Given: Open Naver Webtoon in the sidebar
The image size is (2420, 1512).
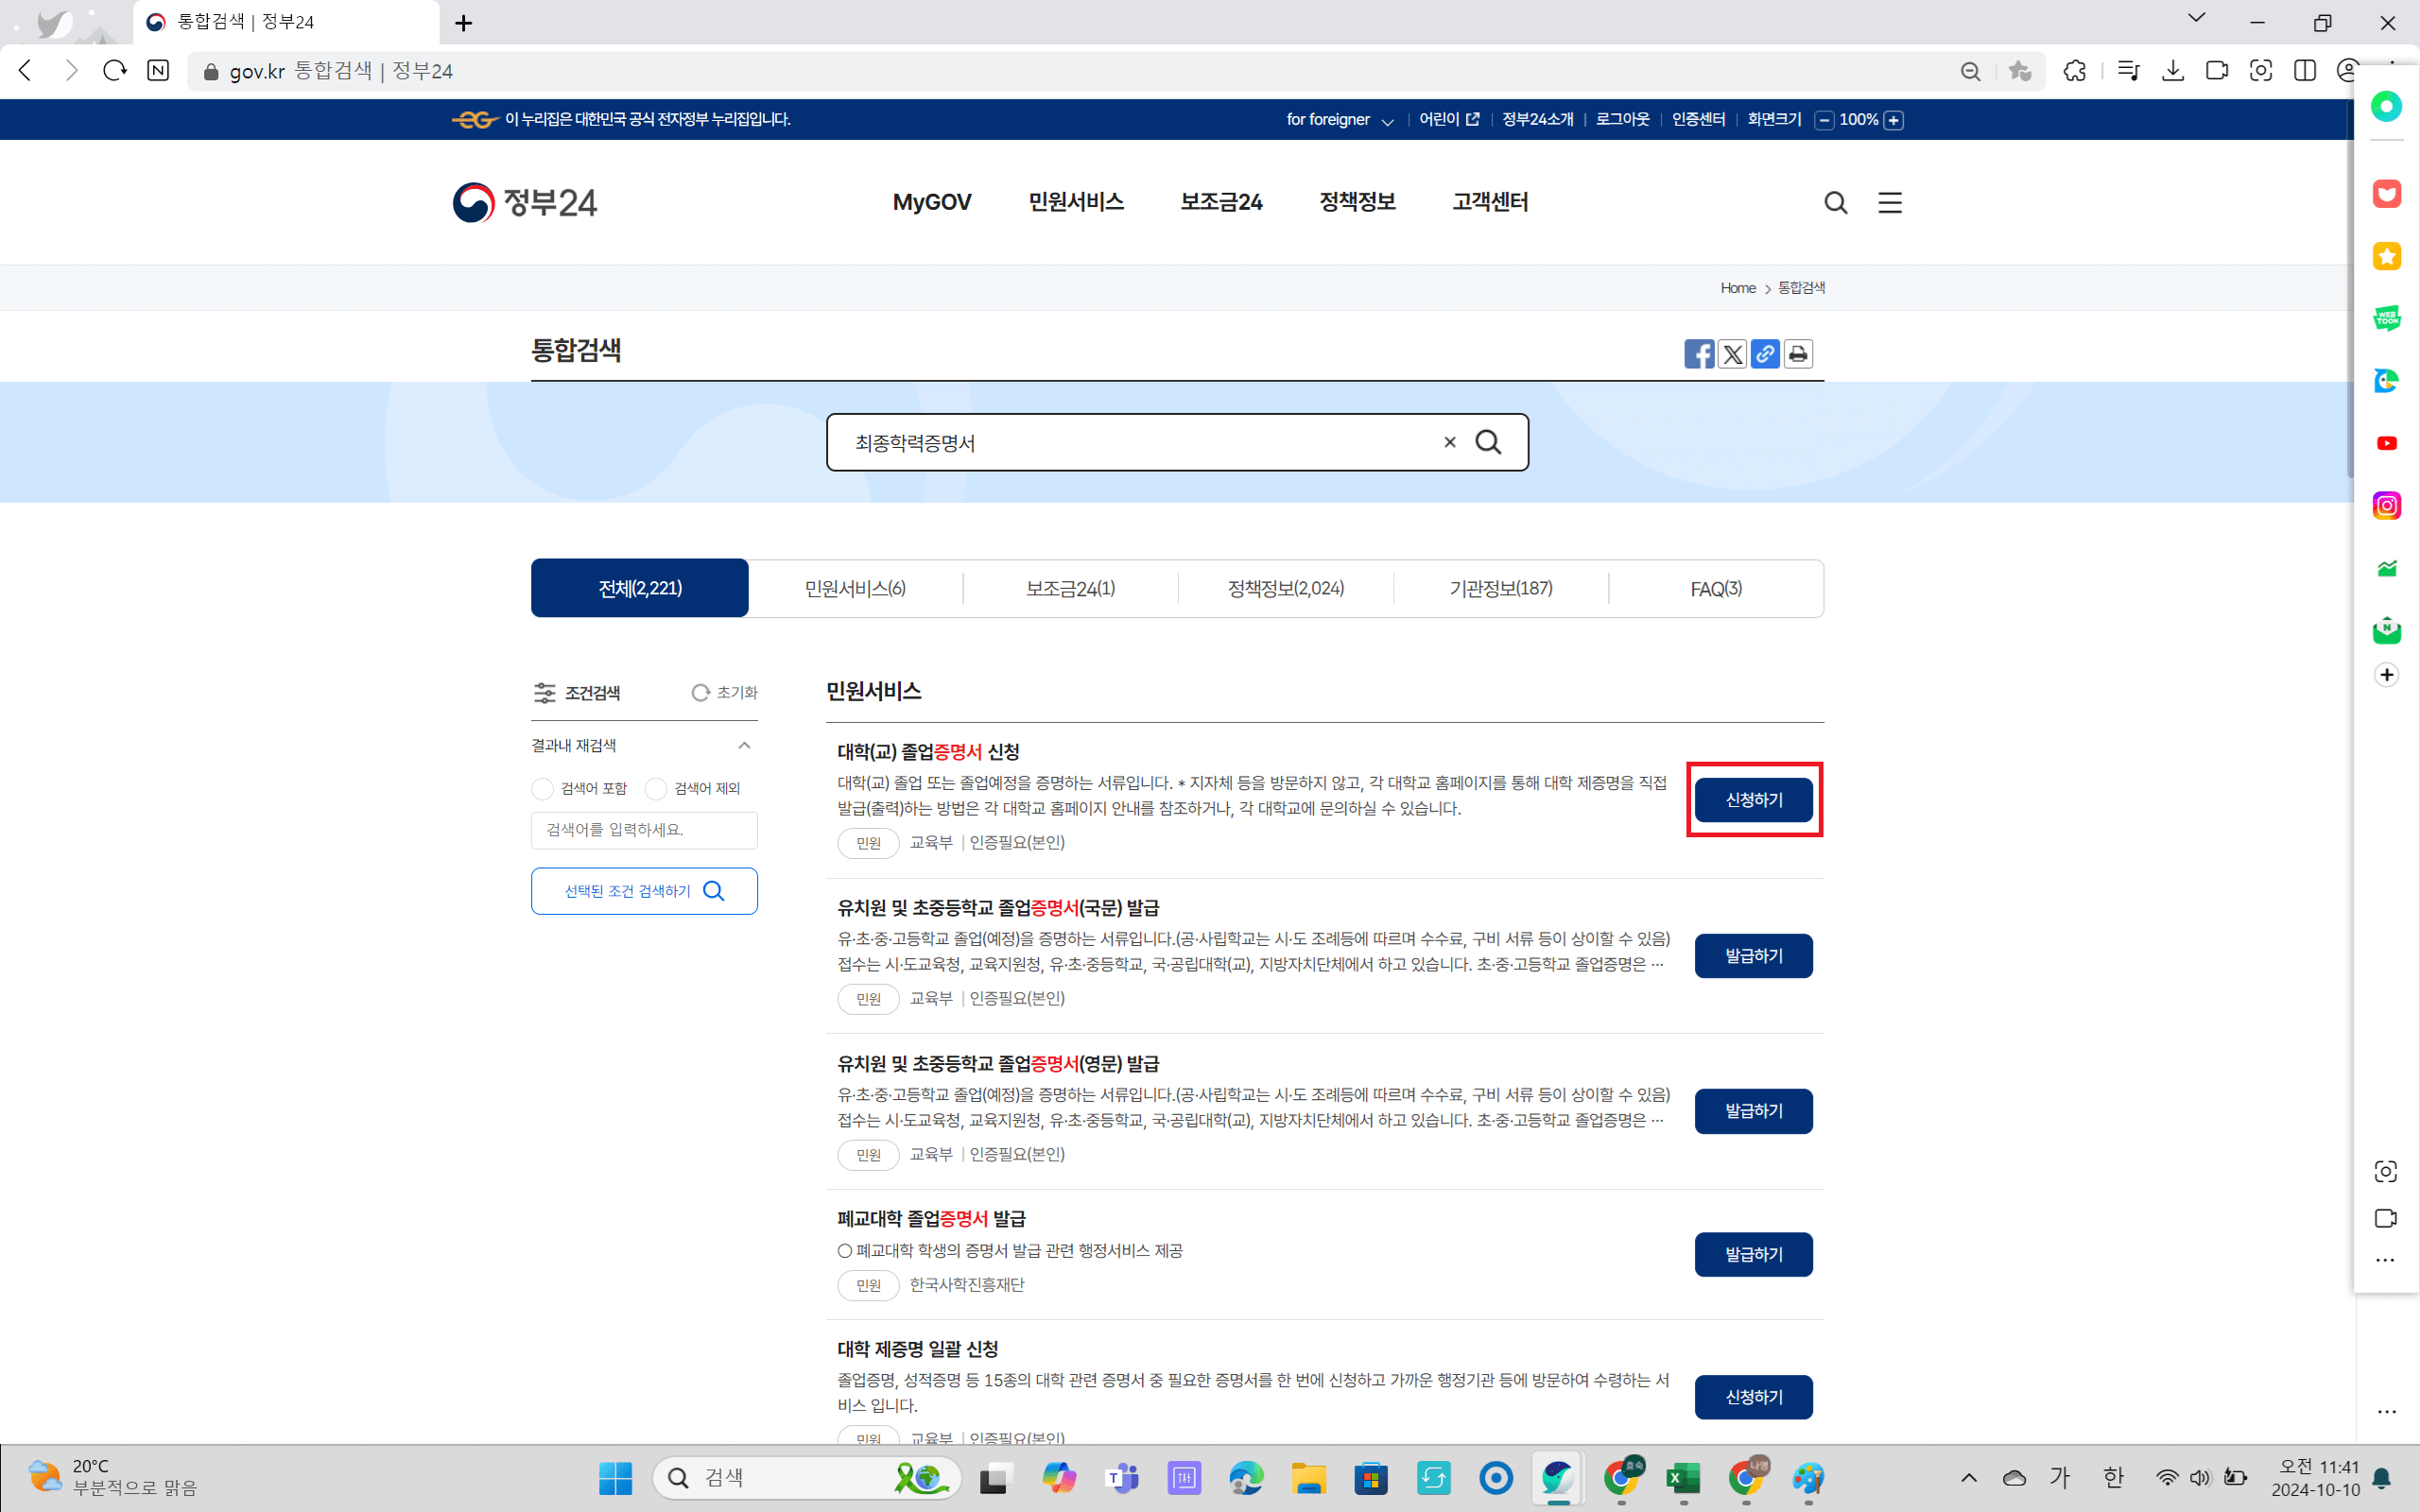Looking at the screenshot, I should [x=2388, y=318].
